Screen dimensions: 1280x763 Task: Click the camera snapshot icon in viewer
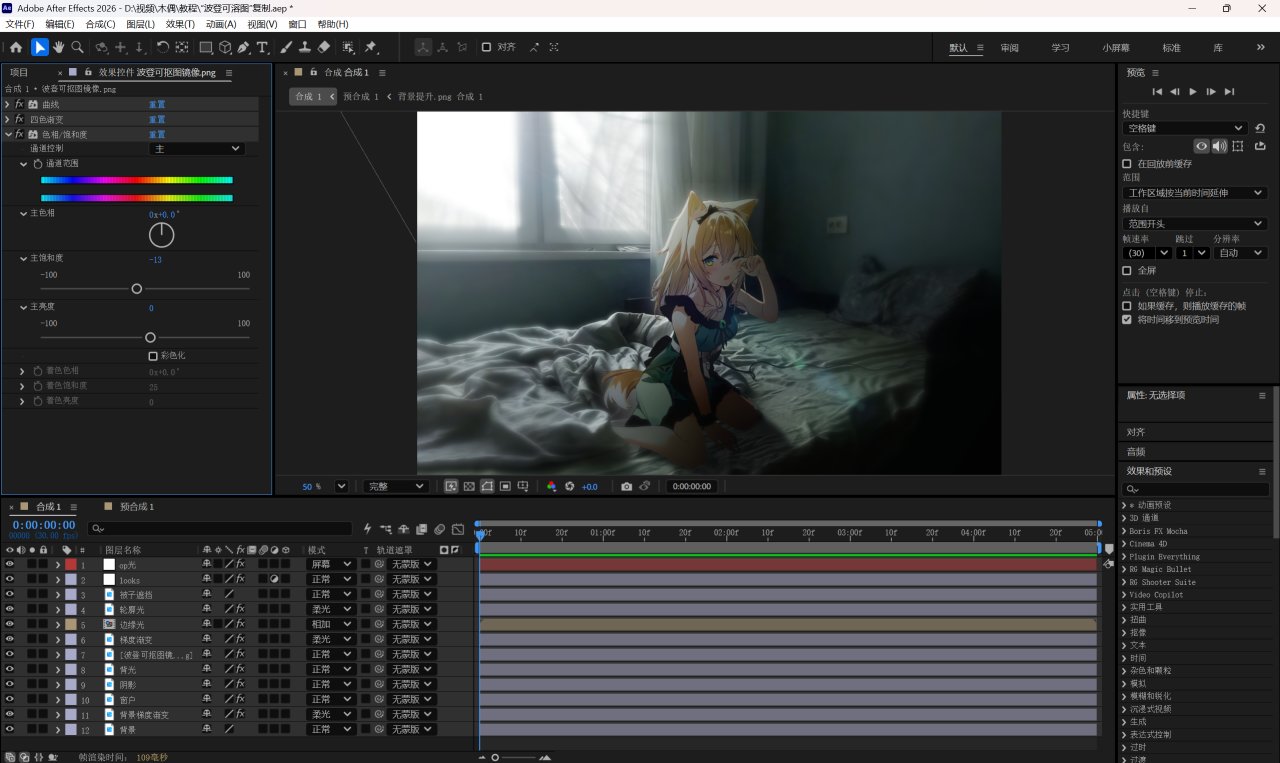tap(626, 486)
